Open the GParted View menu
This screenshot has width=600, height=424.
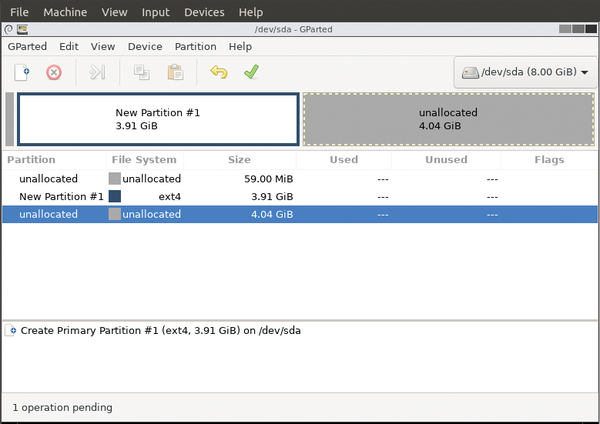click(103, 47)
